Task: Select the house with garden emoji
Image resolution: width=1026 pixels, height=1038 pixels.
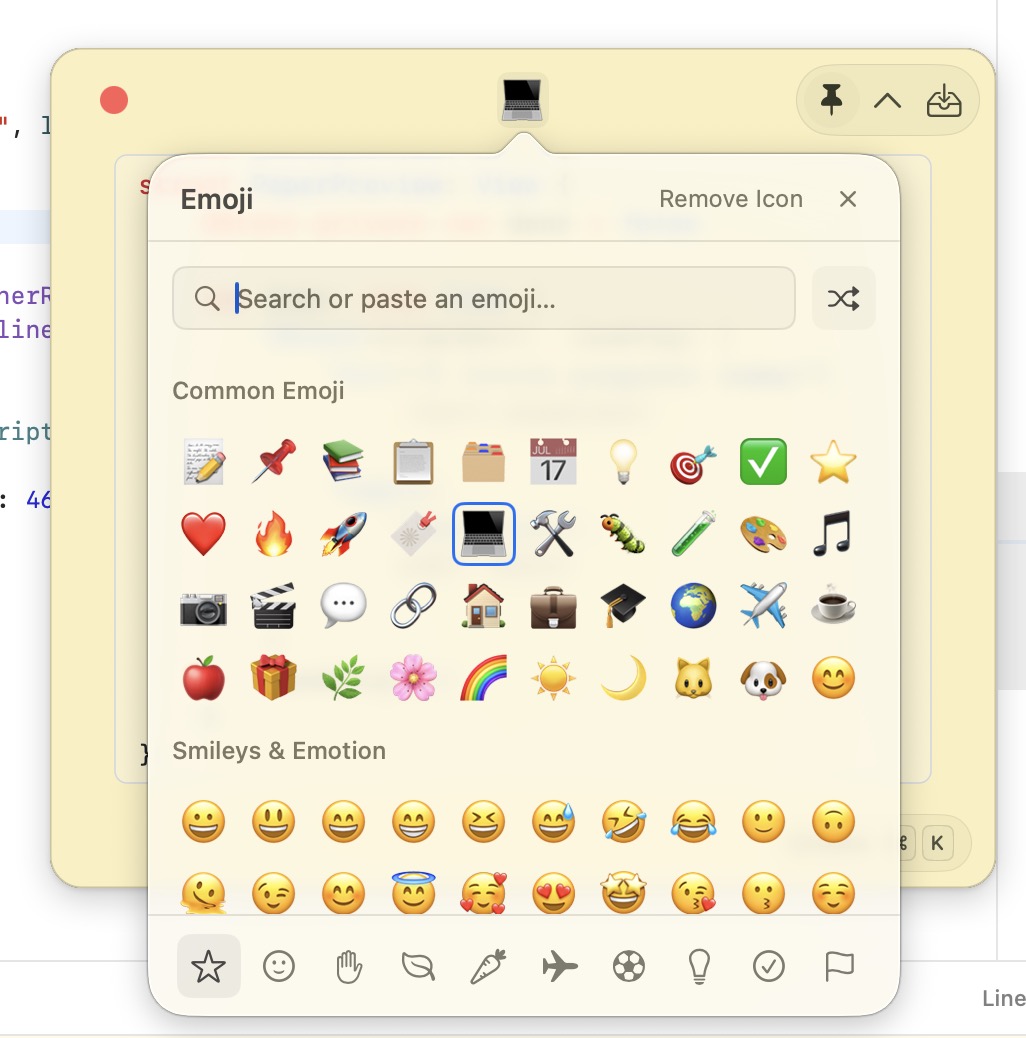Action: [484, 606]
